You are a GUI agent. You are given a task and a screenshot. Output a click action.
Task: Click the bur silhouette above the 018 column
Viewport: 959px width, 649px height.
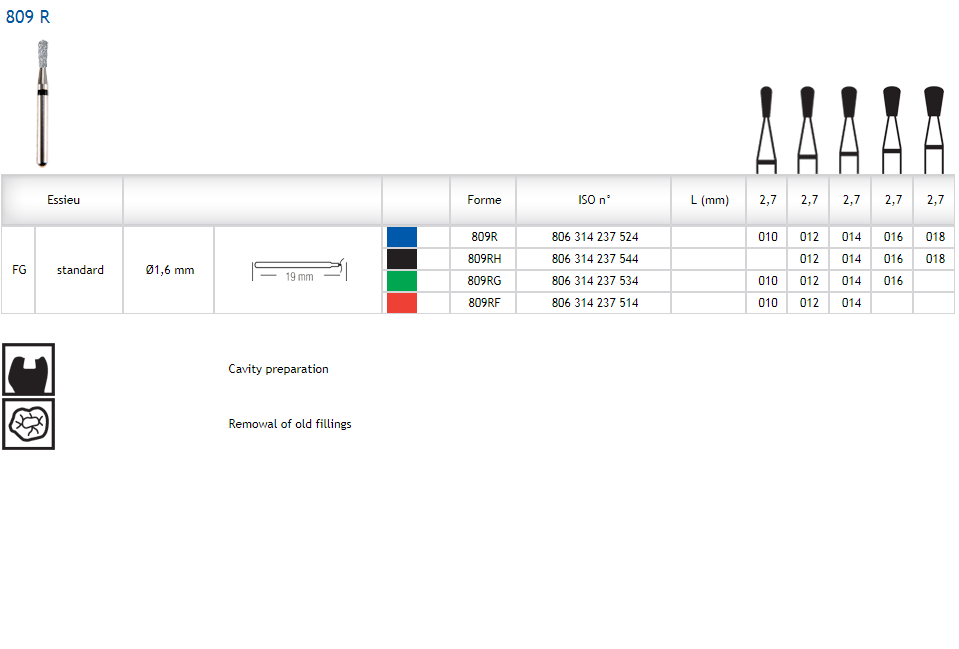[934, 128]
